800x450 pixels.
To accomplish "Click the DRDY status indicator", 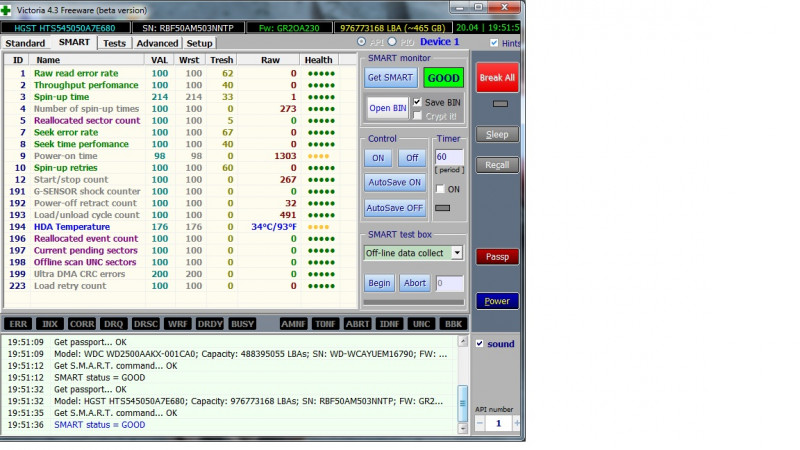I will pyautogui.click(x=210, y=324).
